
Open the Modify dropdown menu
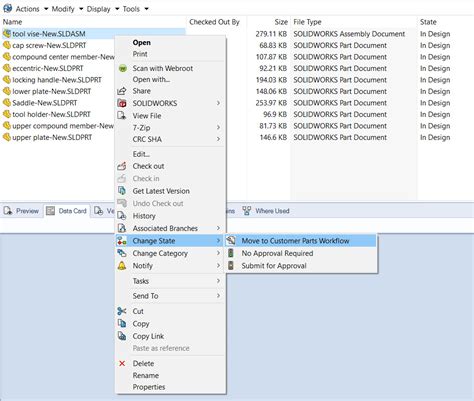(x=67, y=9)
